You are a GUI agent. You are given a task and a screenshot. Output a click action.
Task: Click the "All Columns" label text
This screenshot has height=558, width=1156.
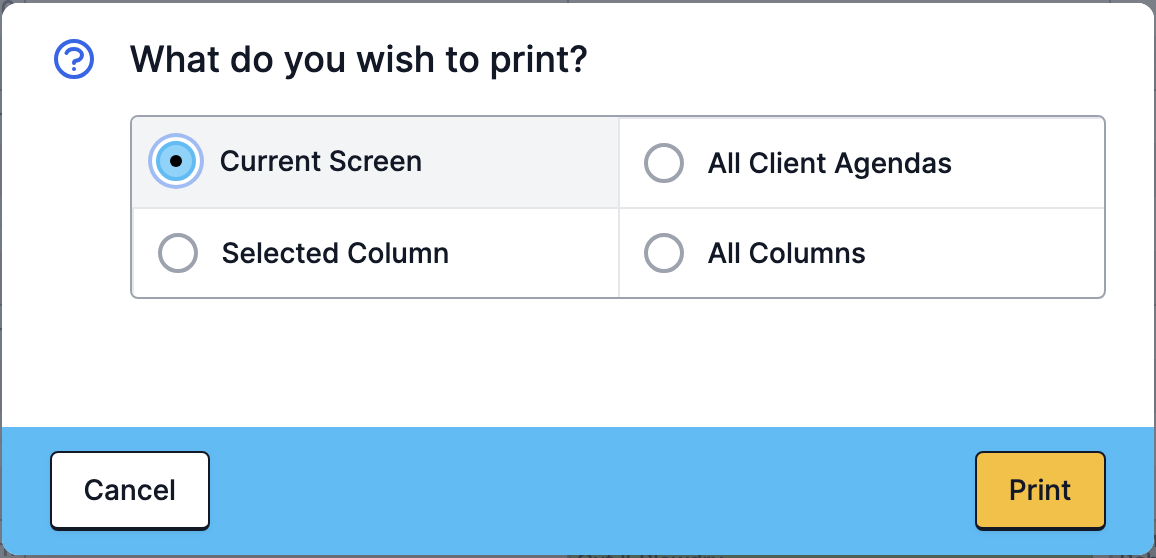click(787, 253)
